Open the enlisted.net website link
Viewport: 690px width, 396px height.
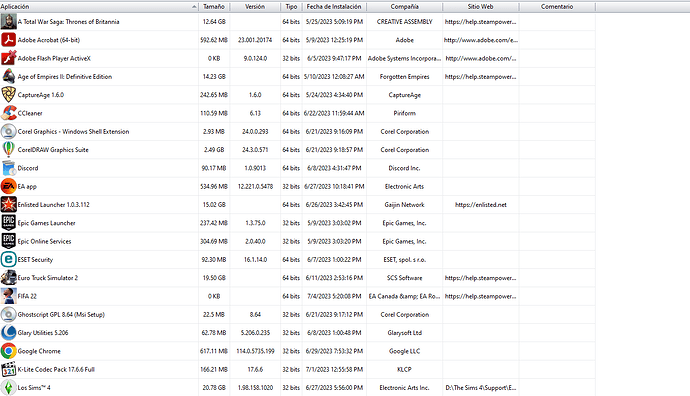[481, 205]
